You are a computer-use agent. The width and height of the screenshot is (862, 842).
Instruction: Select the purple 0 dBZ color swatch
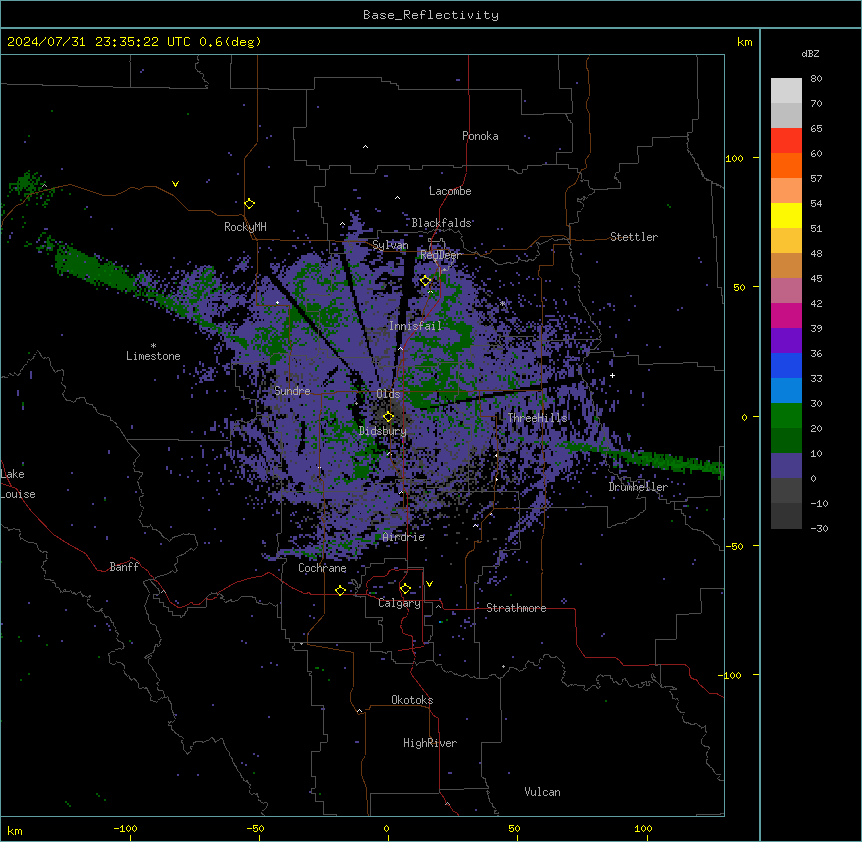[x=786, y=466]
